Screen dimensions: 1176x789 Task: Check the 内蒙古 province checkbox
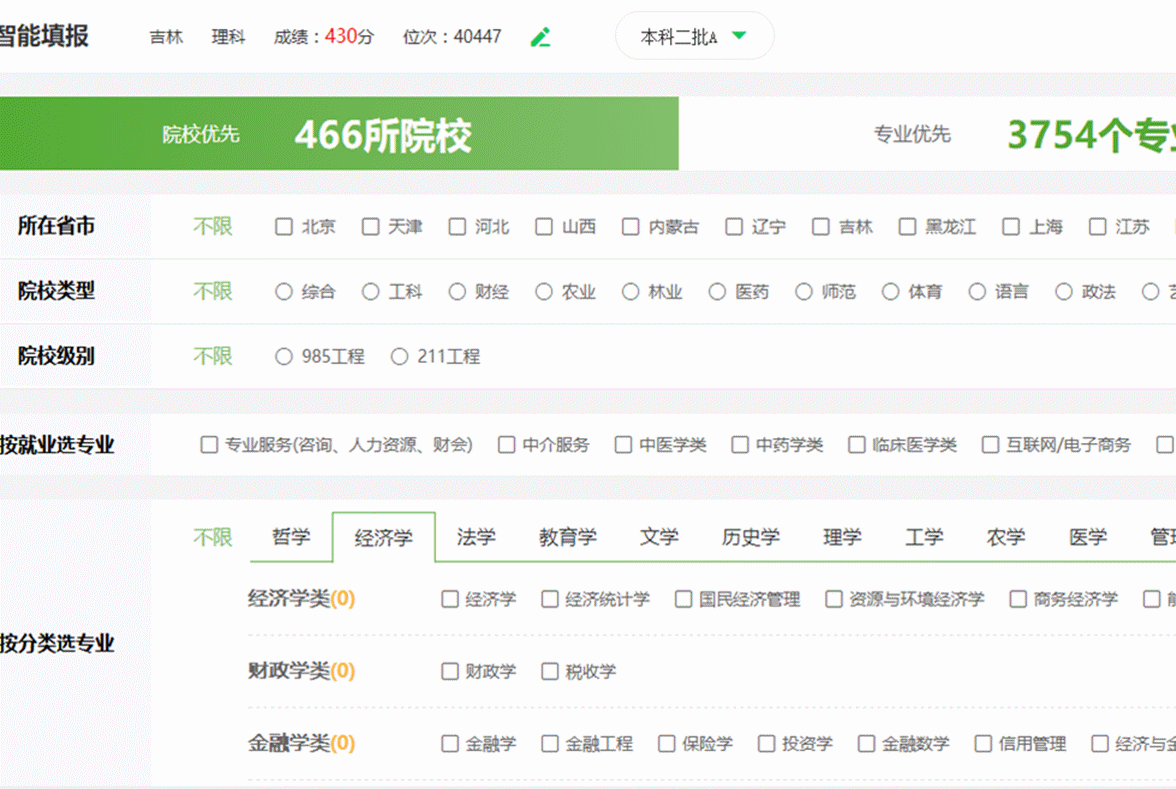click(x=631, y=226)
